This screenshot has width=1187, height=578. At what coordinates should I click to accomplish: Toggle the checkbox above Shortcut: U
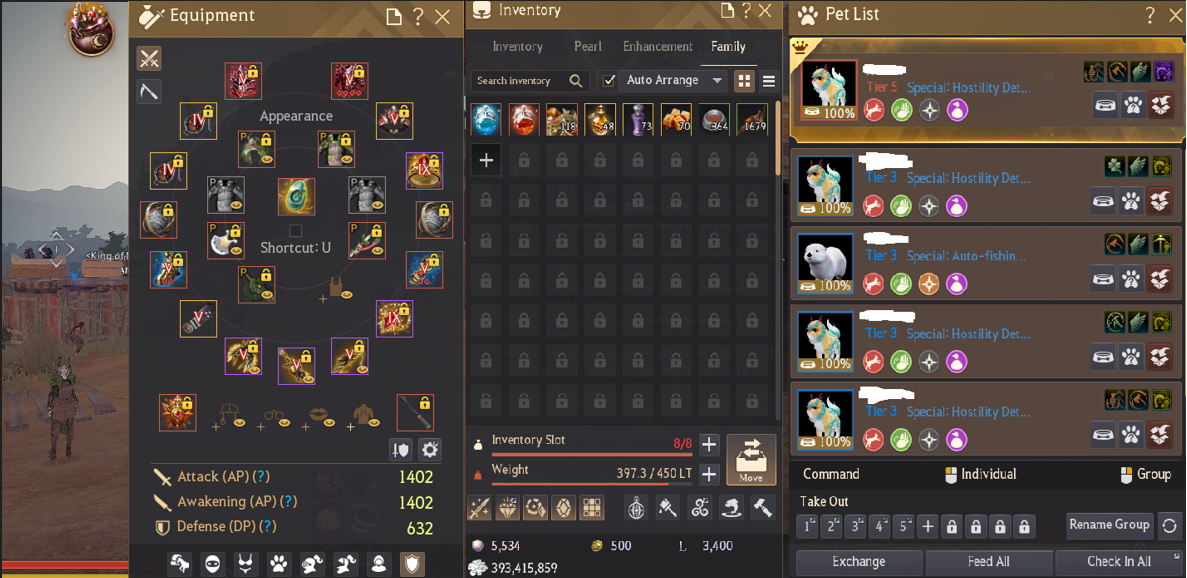click(x=296, y=230)
